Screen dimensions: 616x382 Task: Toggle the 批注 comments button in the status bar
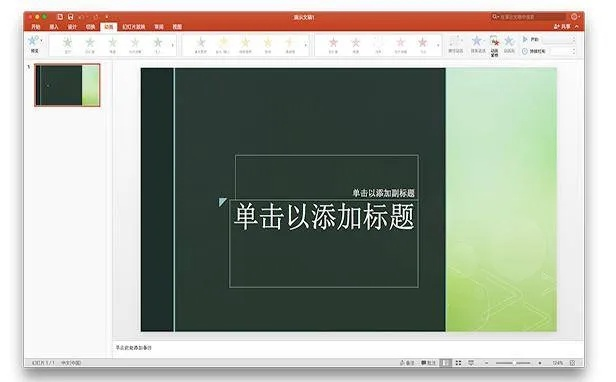click(429, 363)
